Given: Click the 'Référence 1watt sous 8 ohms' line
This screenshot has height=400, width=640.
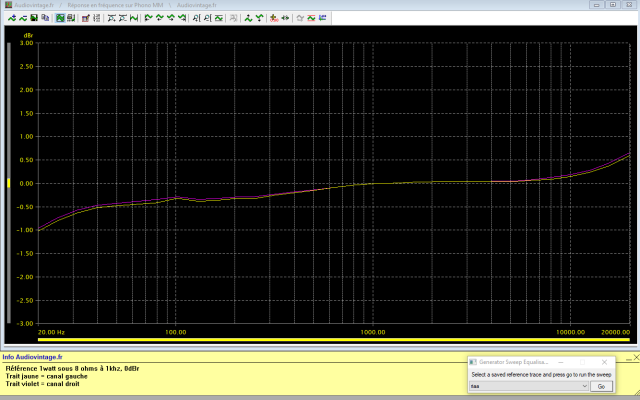Looking at the screenshot, I should (72, 369).
